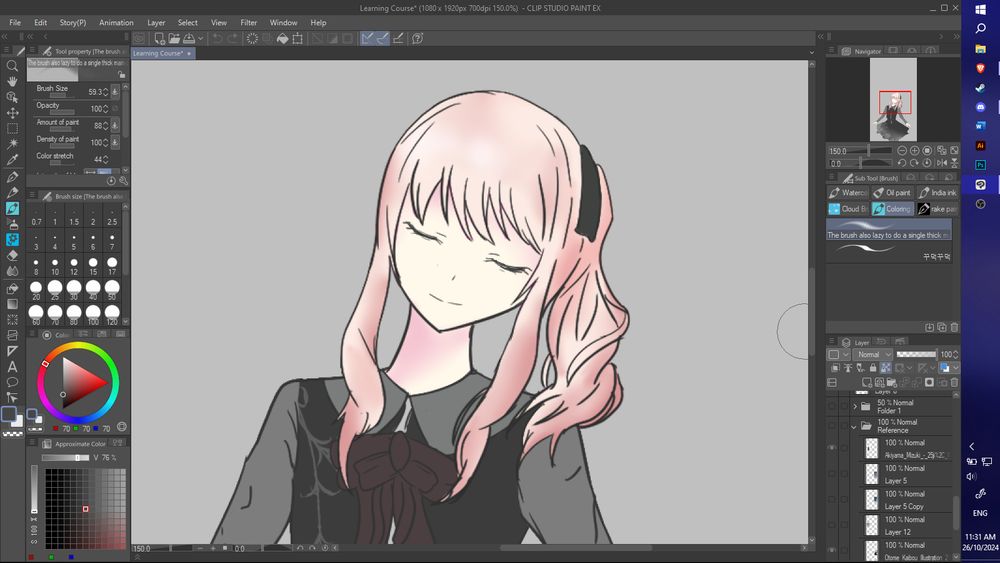Image resolution: width=1000 pixels, height=563 pixels.
Task: Select the Eyedropper tool
Action: 12,159
